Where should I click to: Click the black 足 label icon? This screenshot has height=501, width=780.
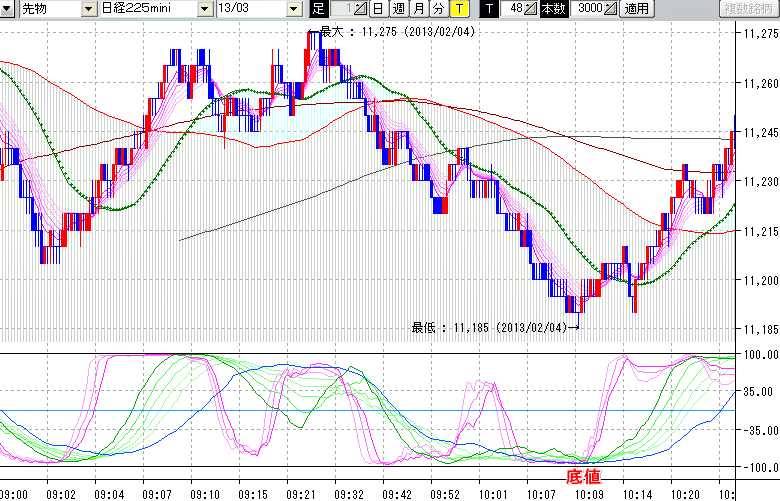click(x=318, y=9)
